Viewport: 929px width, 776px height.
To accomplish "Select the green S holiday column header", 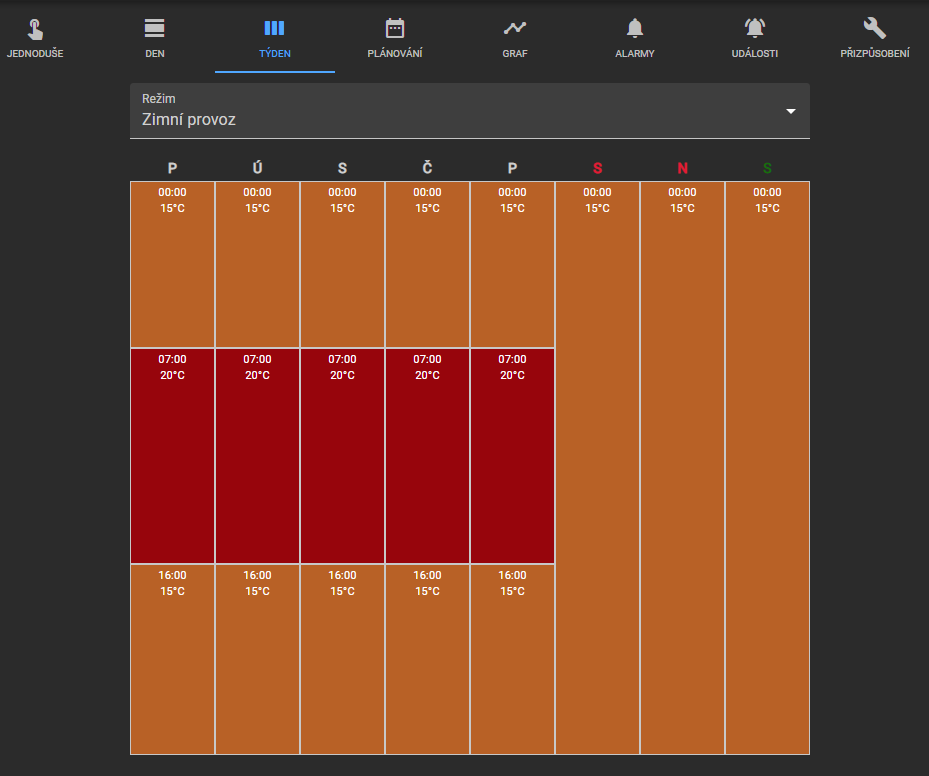I will 767,168.
